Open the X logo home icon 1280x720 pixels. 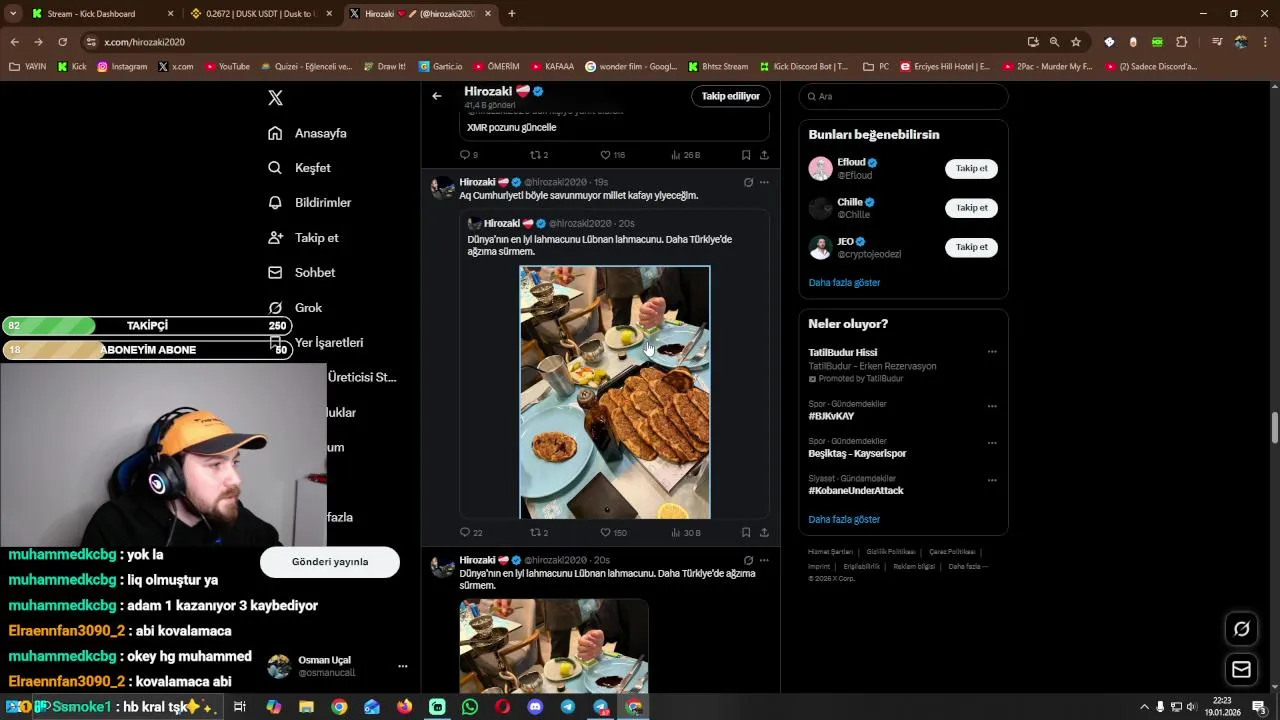click(x=275, y=97)
